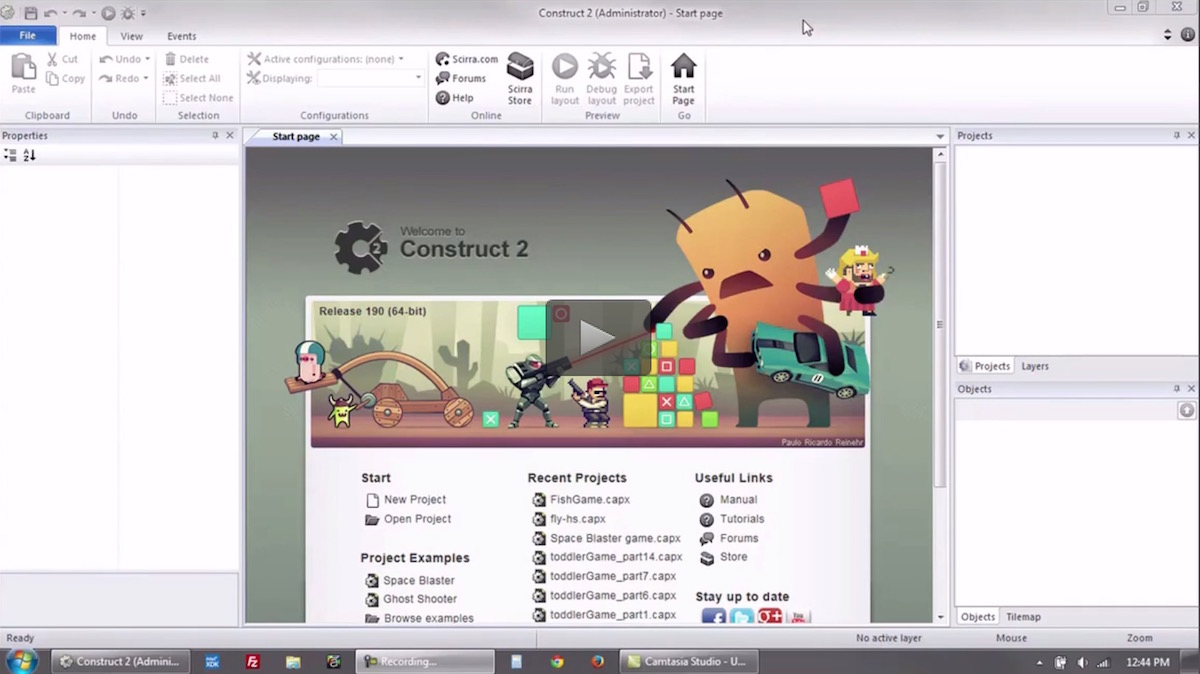Open Scirra.com from the Online group

(x=466, y=59)
